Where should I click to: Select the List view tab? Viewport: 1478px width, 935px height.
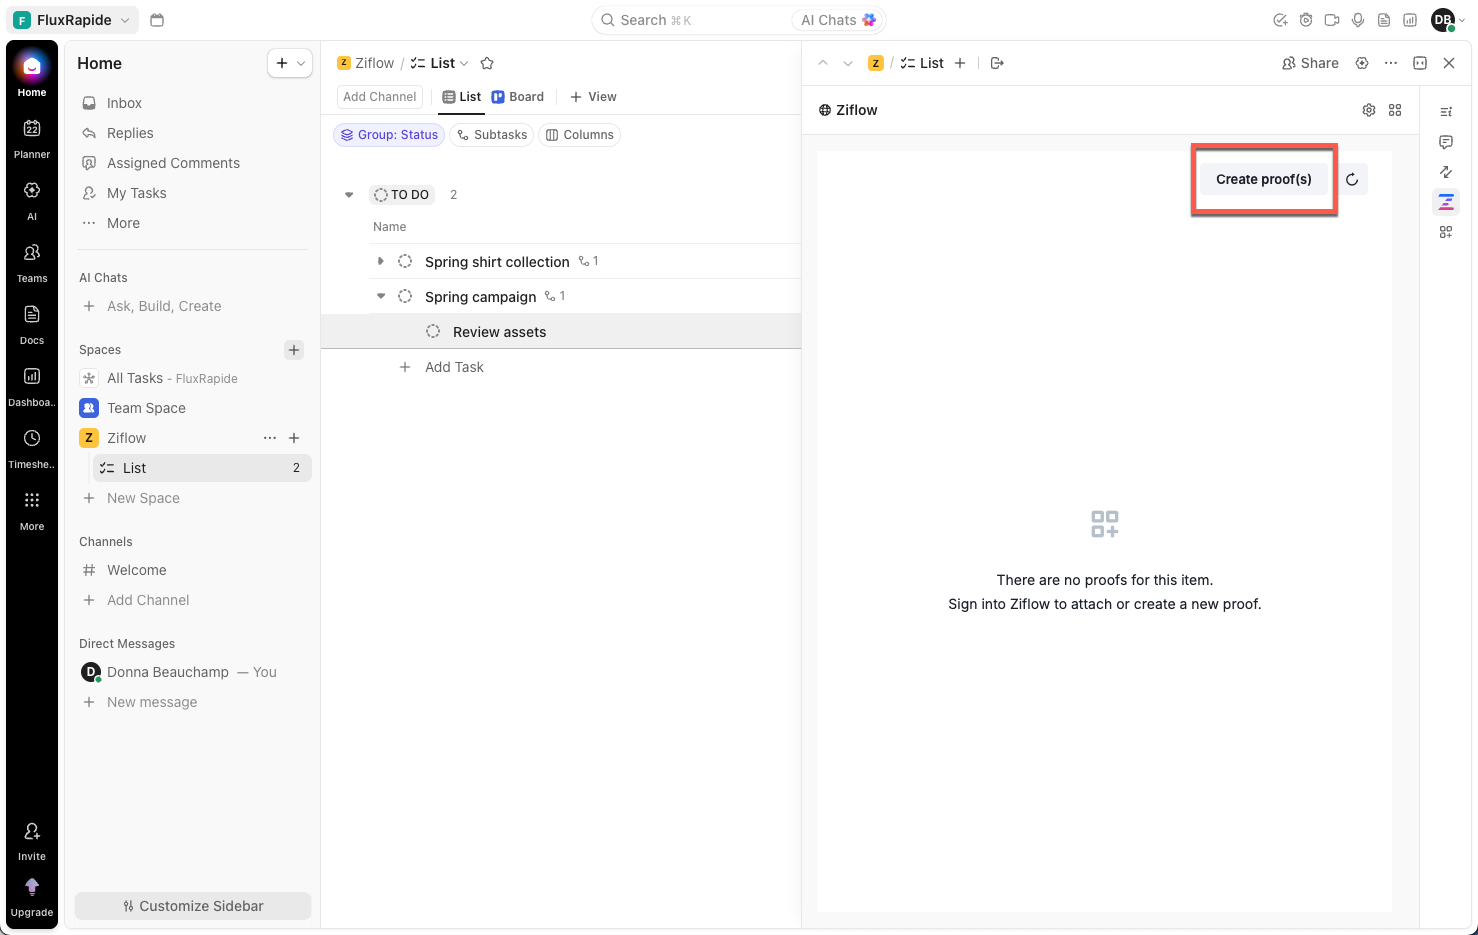[x=462, y=97]
